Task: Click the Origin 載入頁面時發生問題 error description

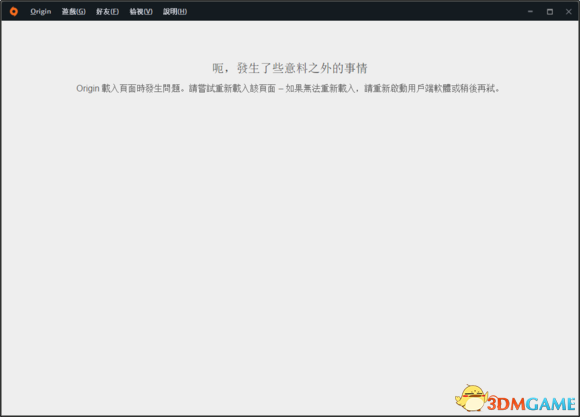Action: 288,88
